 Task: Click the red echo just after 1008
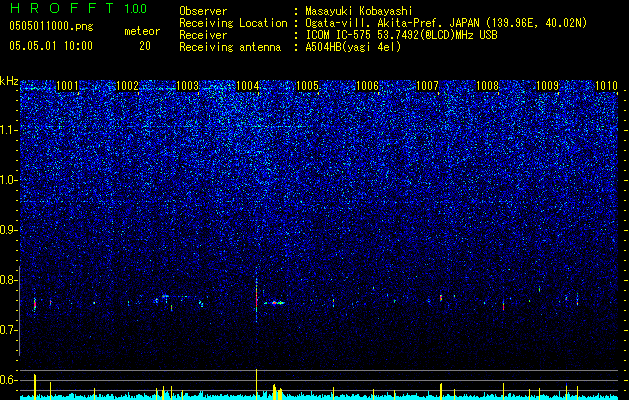pos(503,305)
